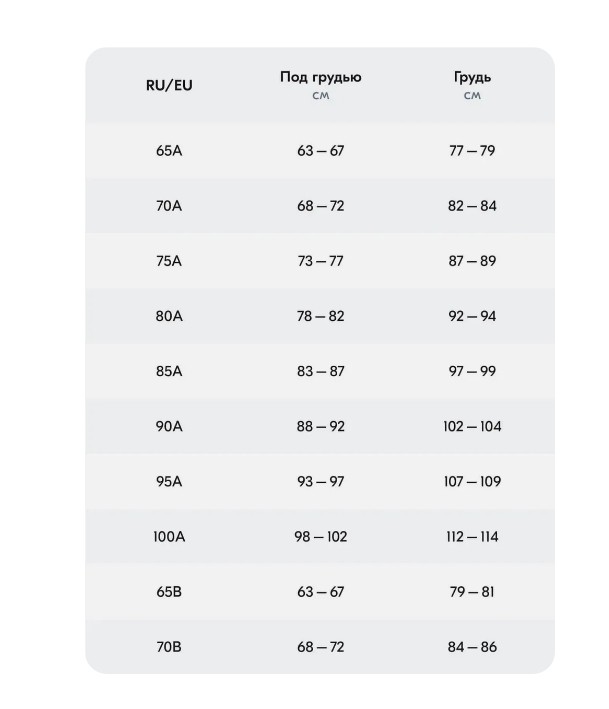Click the RU/EU column header
Screen dimensions: 609x709
tap(169, 85)
